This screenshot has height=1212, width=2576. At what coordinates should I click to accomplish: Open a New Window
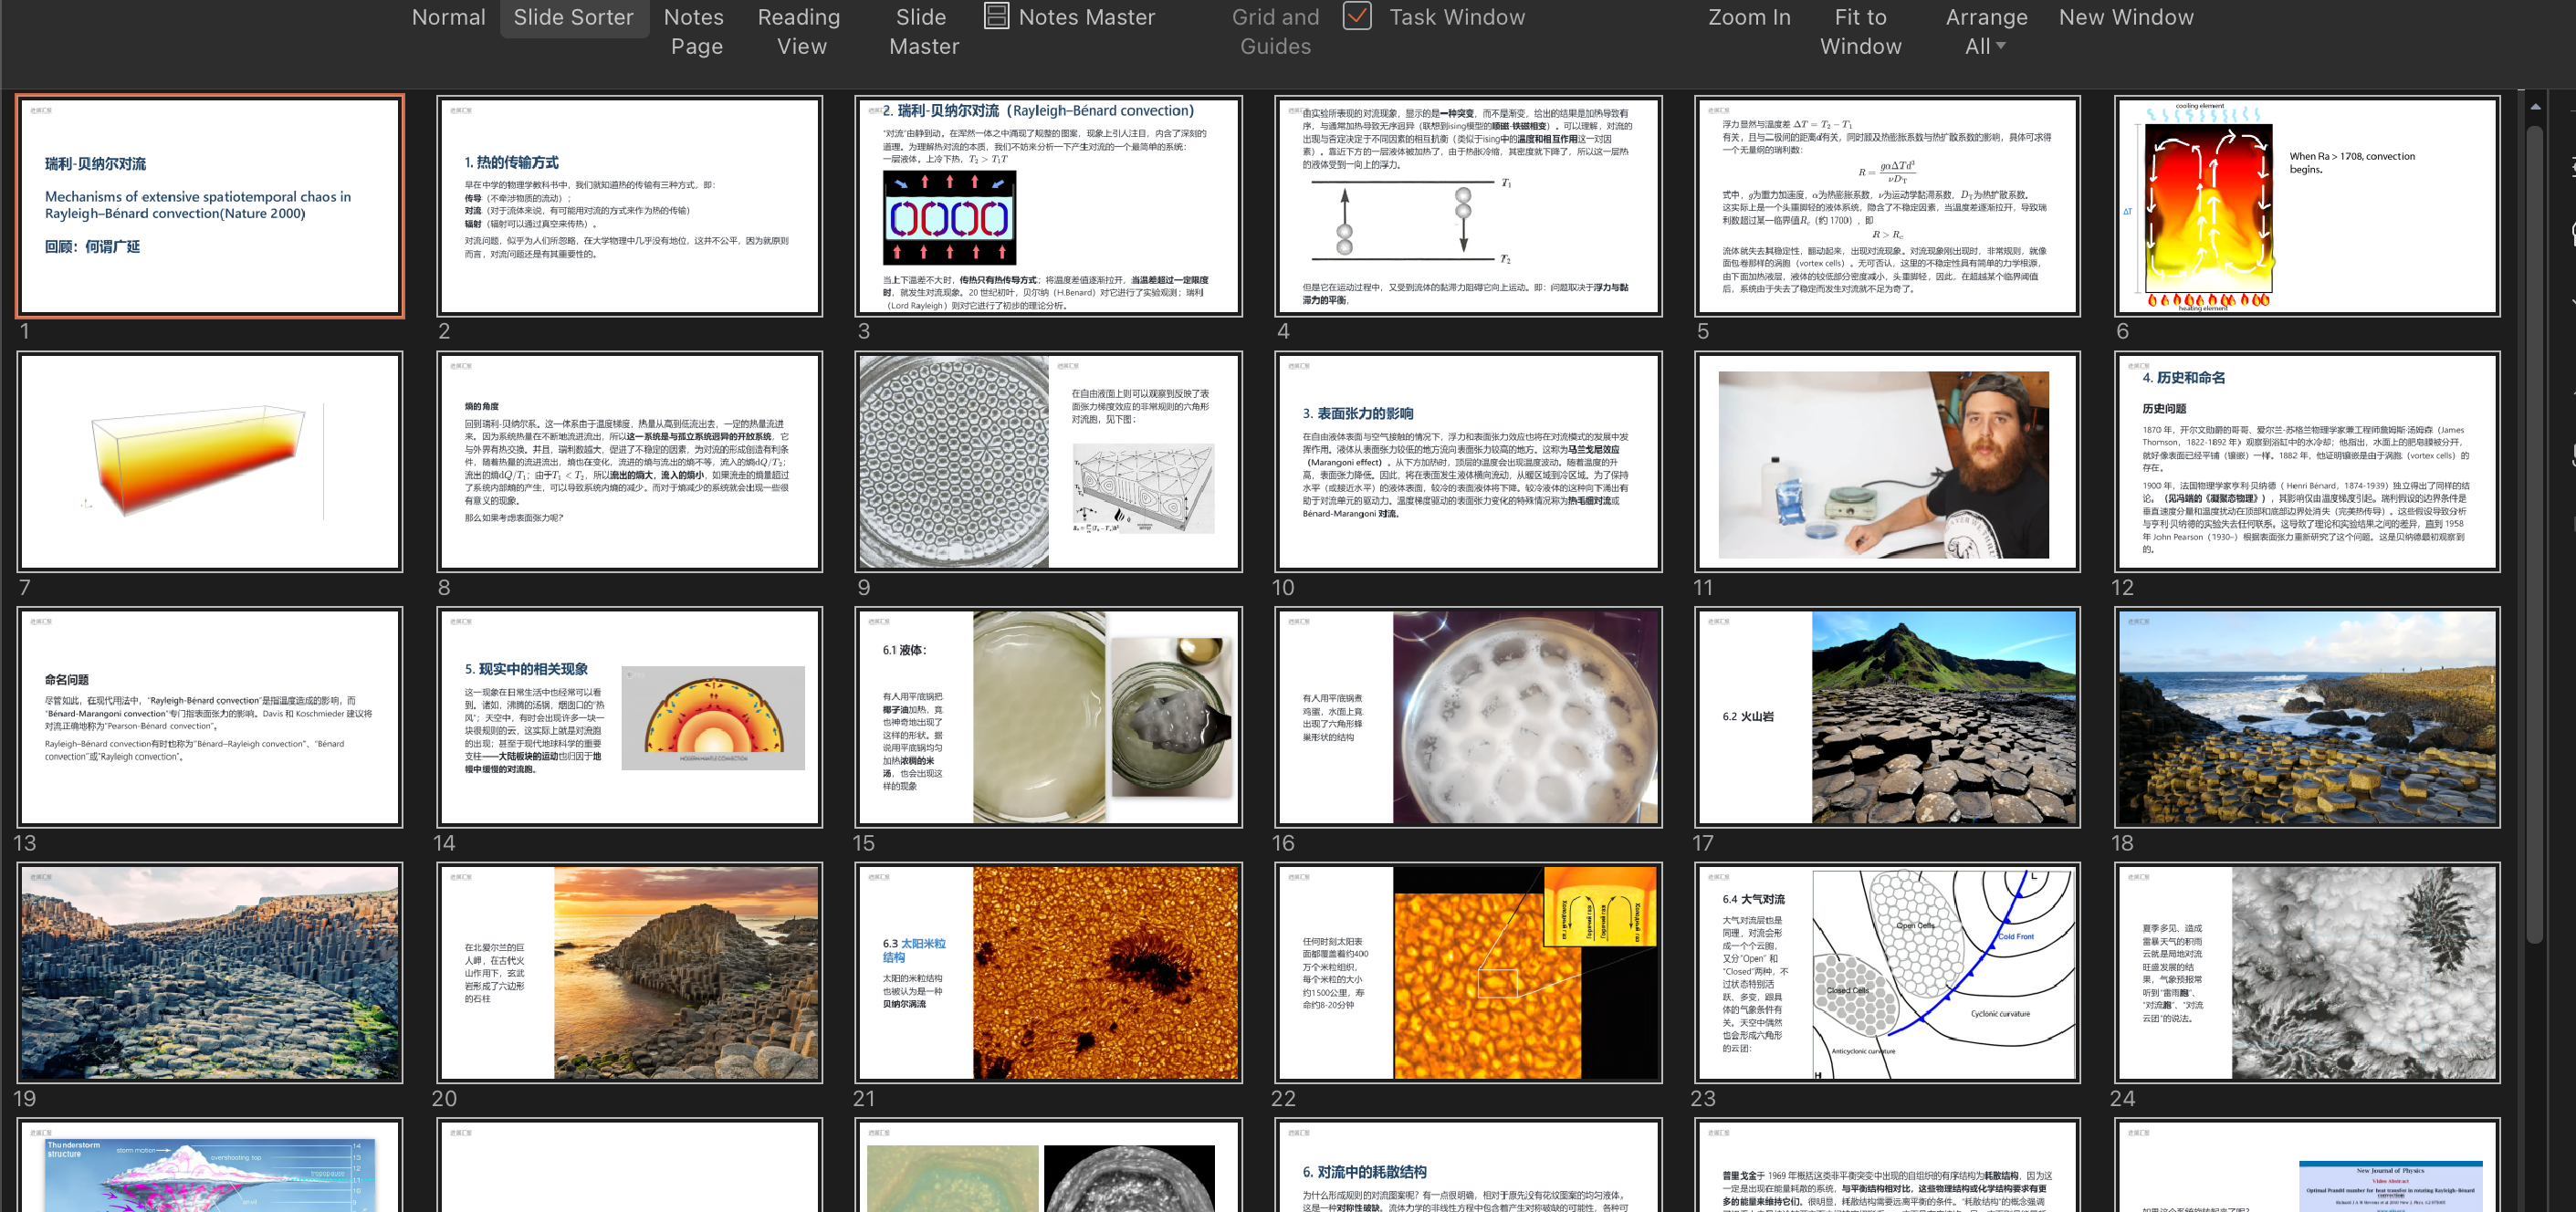tap(2126, 17)
